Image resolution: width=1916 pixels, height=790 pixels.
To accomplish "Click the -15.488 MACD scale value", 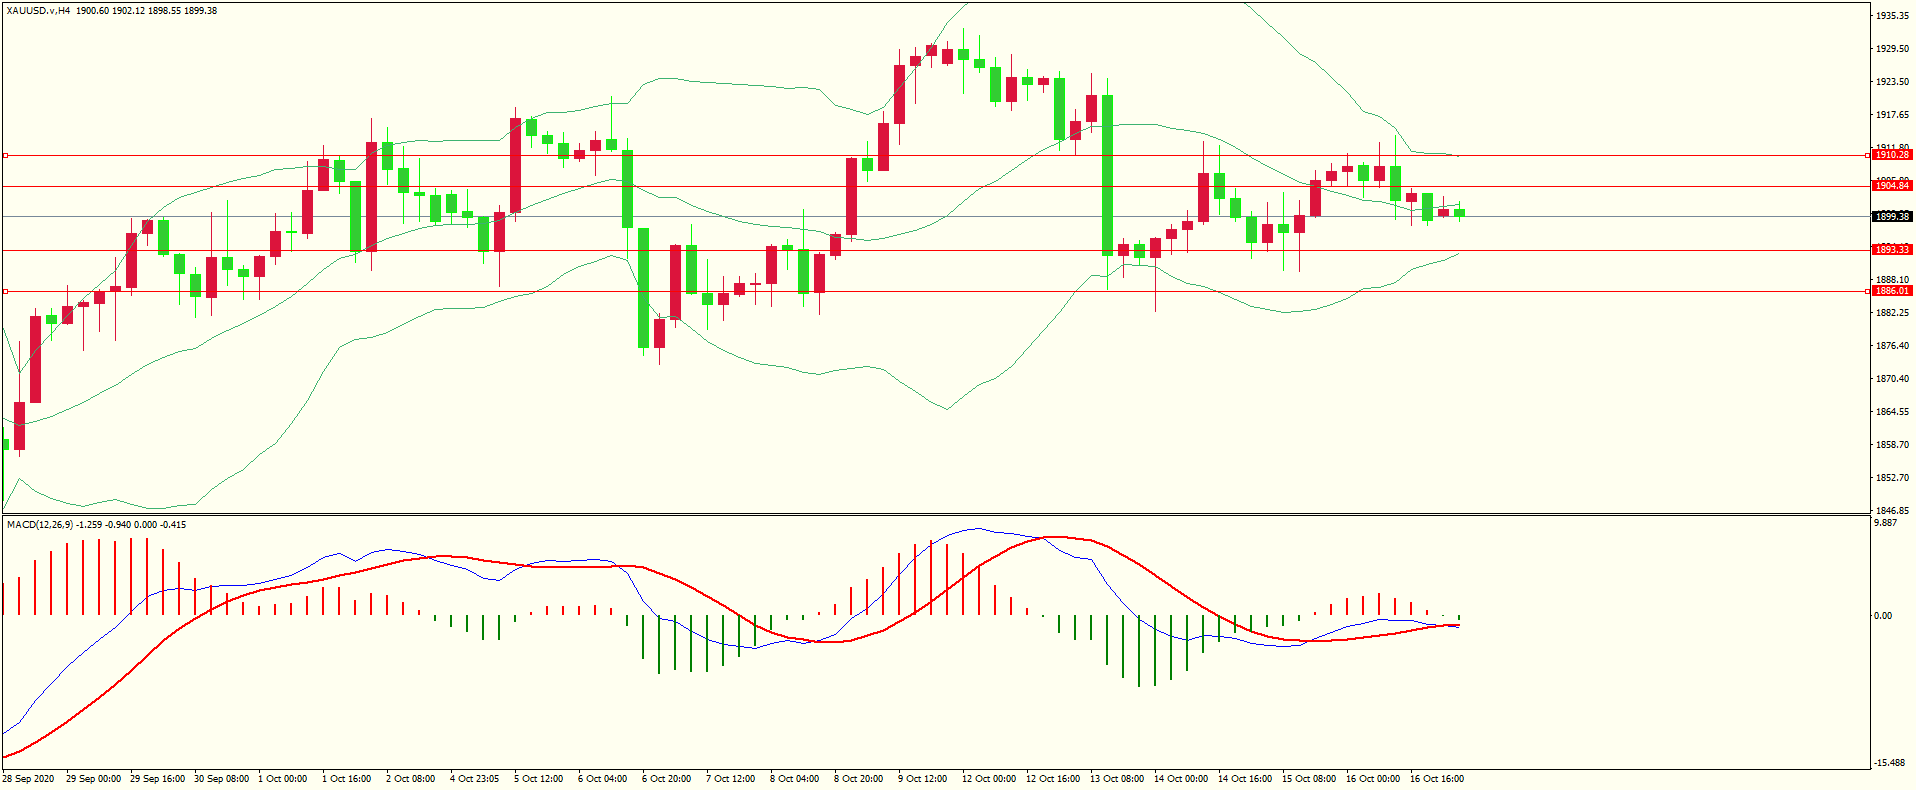I will coord(1888,763).
